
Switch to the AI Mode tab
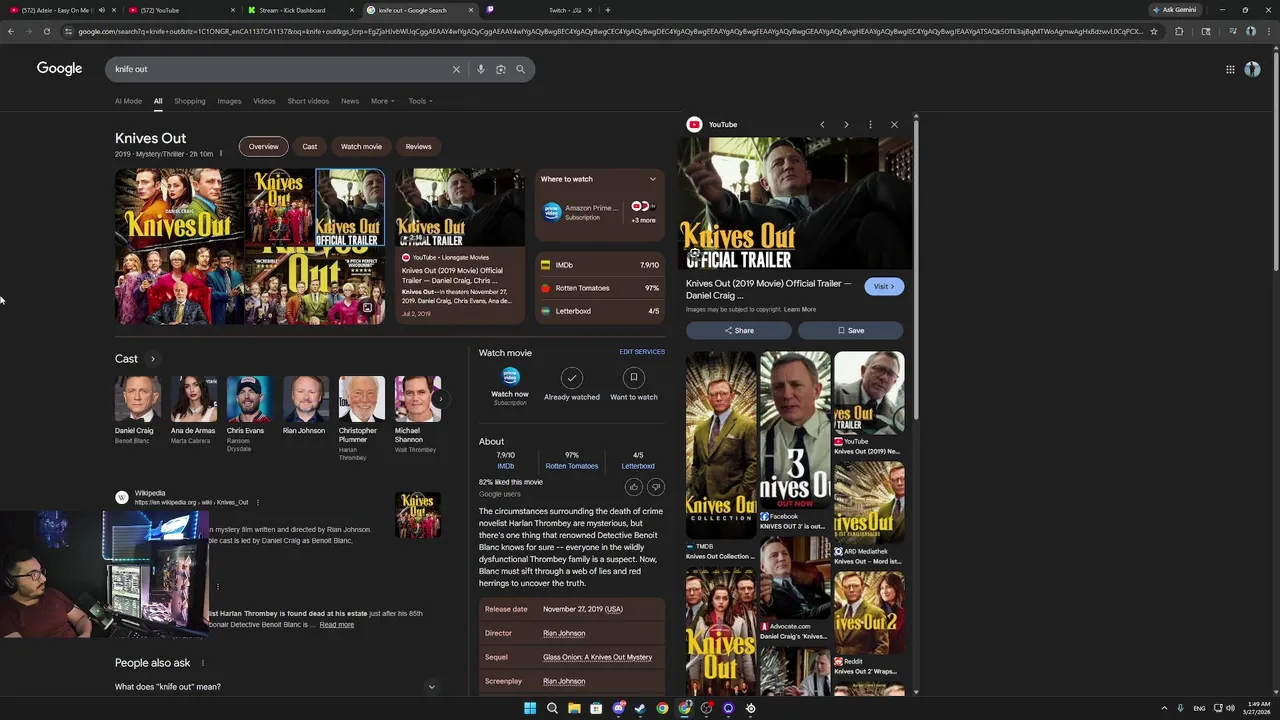pos(128,101)
